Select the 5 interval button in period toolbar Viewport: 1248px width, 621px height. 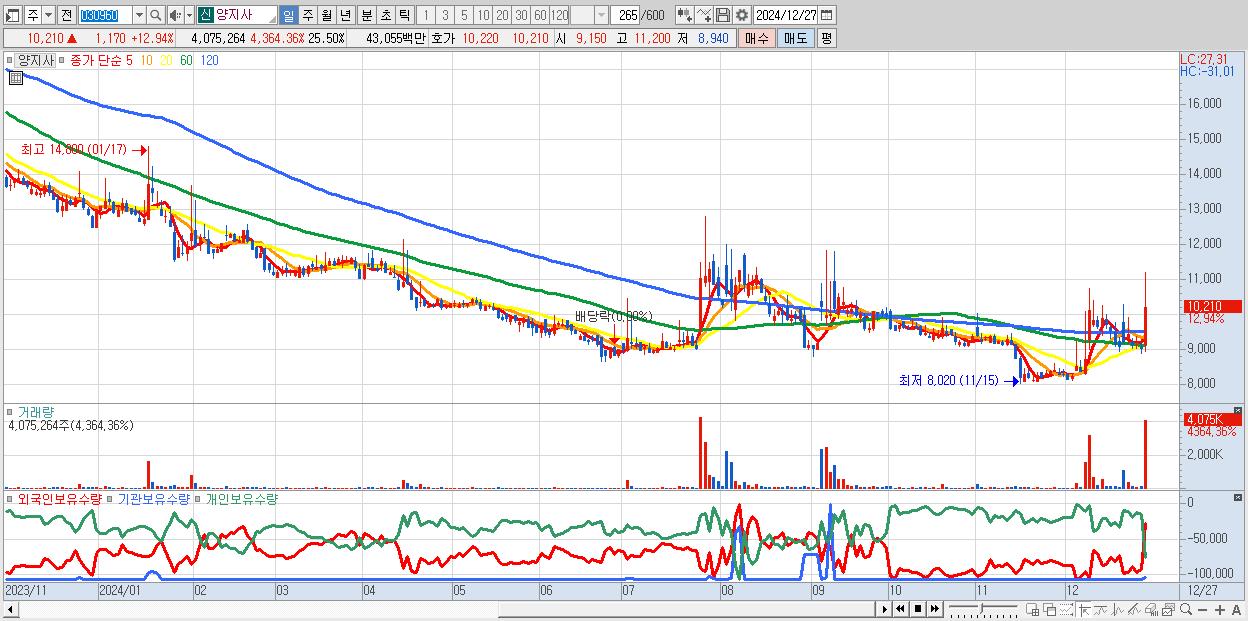(464, 15)
